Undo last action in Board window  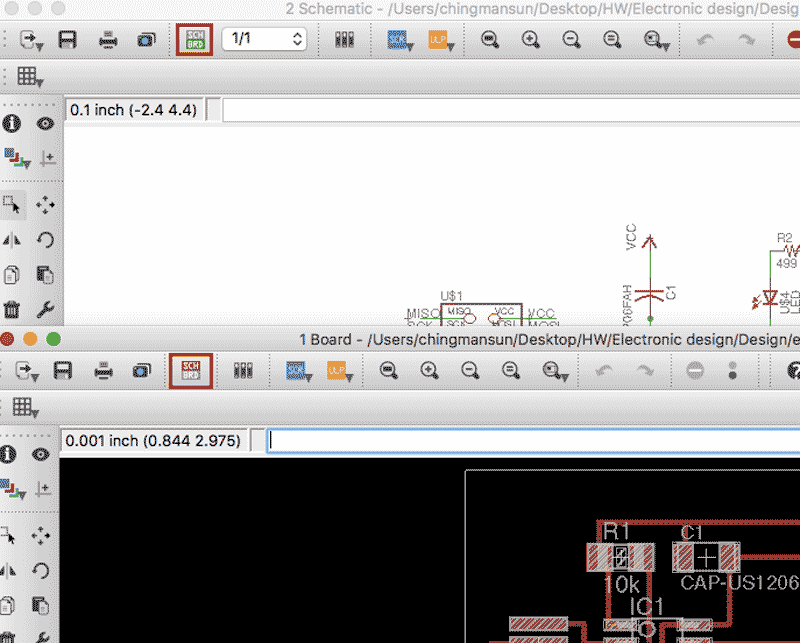click(605, 371)
